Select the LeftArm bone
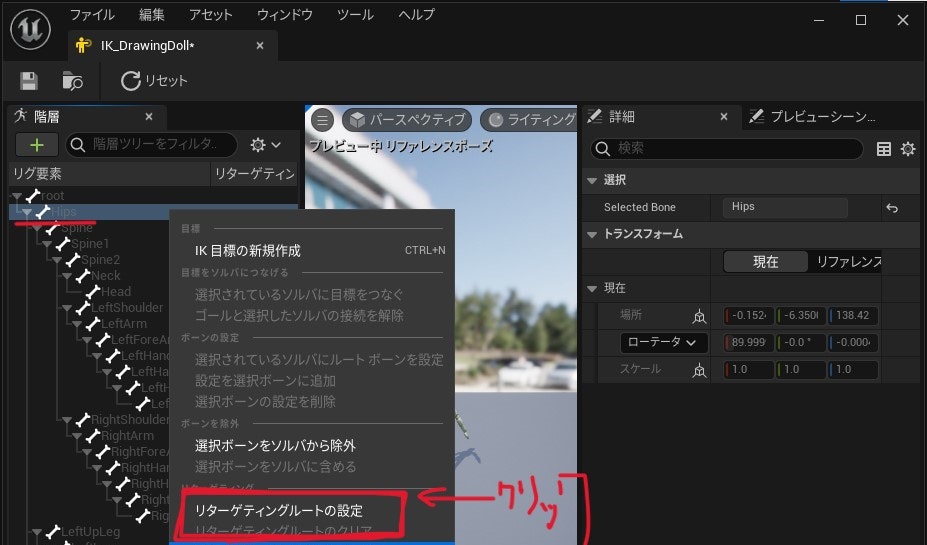Viewport: 927px width, 545px height. pos(124,323)
